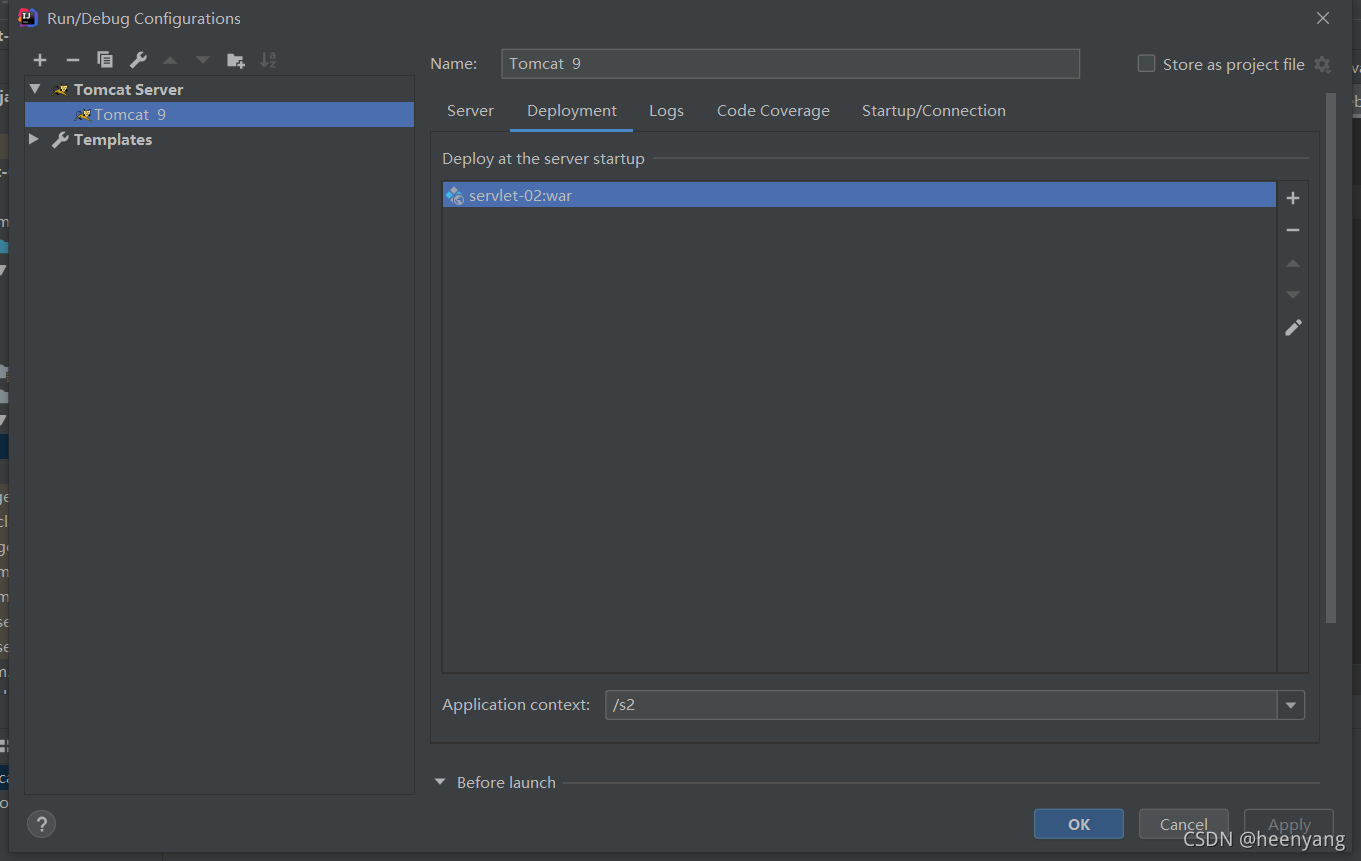
Task: Open help with question mark button
Action: (x=41, y=825)
